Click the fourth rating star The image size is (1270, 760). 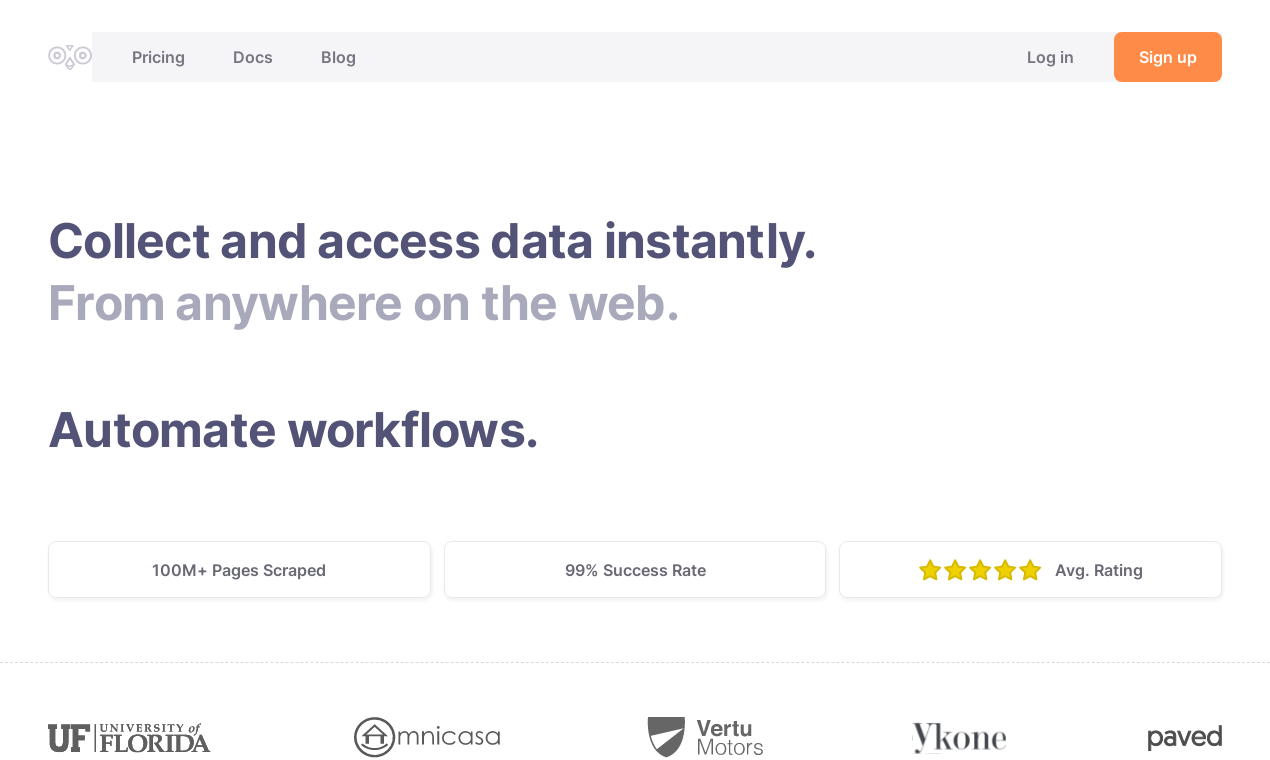tap(1004, 570)
